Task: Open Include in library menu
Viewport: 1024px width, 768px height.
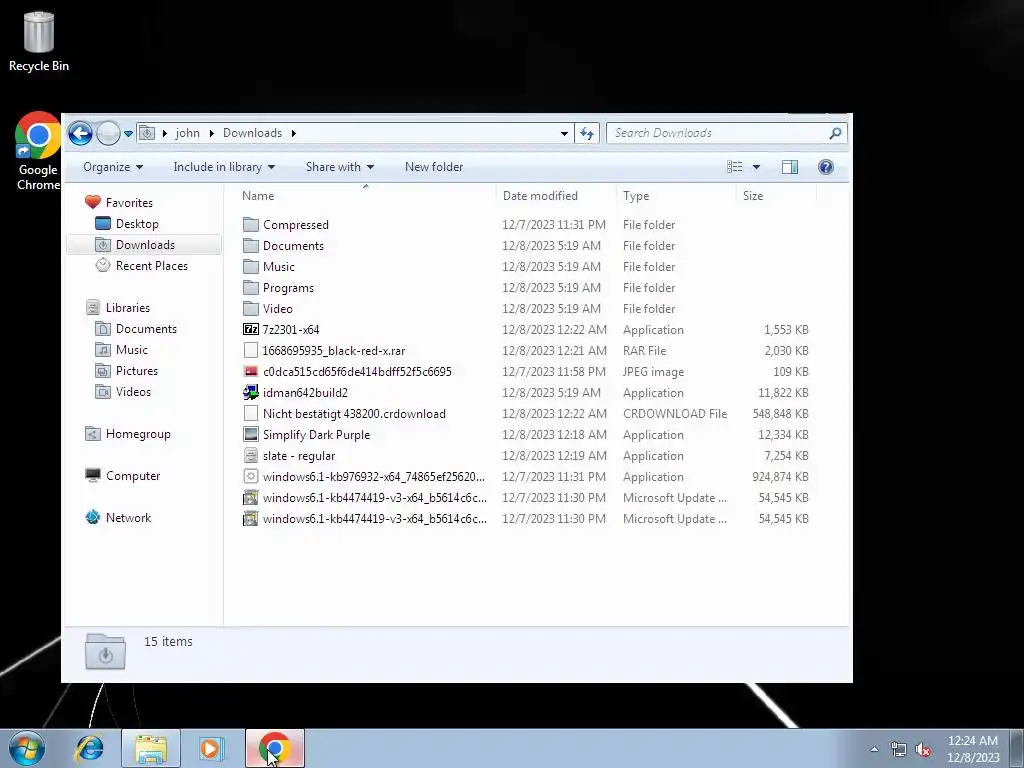Action: (x=224, y=167)
